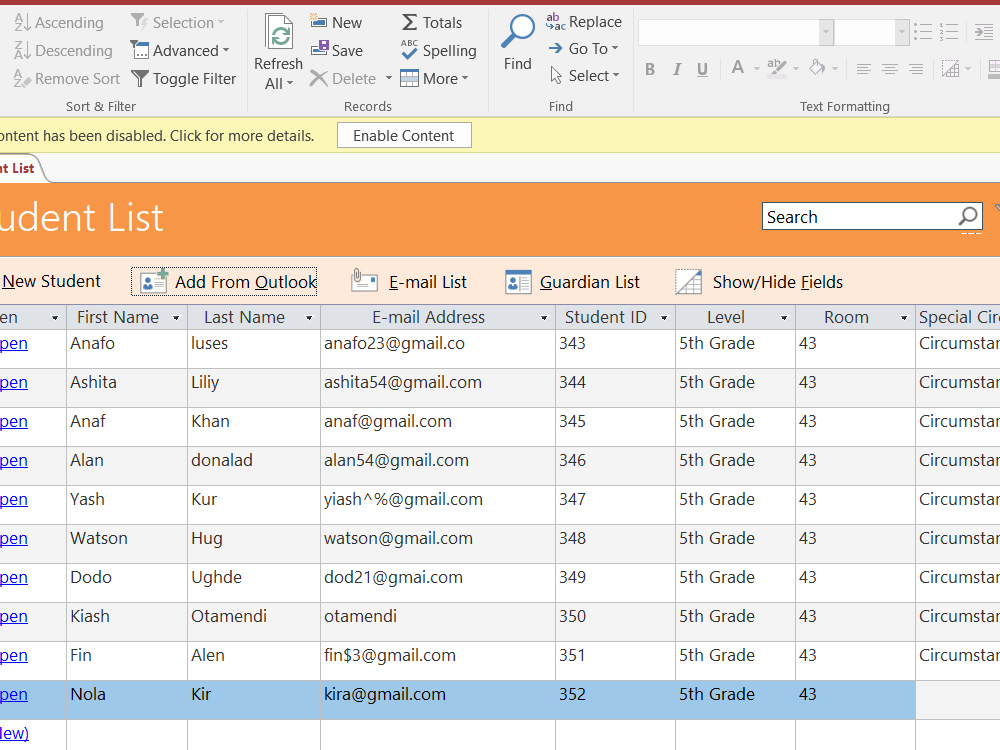The height and width of the screenshot is (750, 1000).
Task: Toggle Bold formatting
Action: (x=650, y=69)
